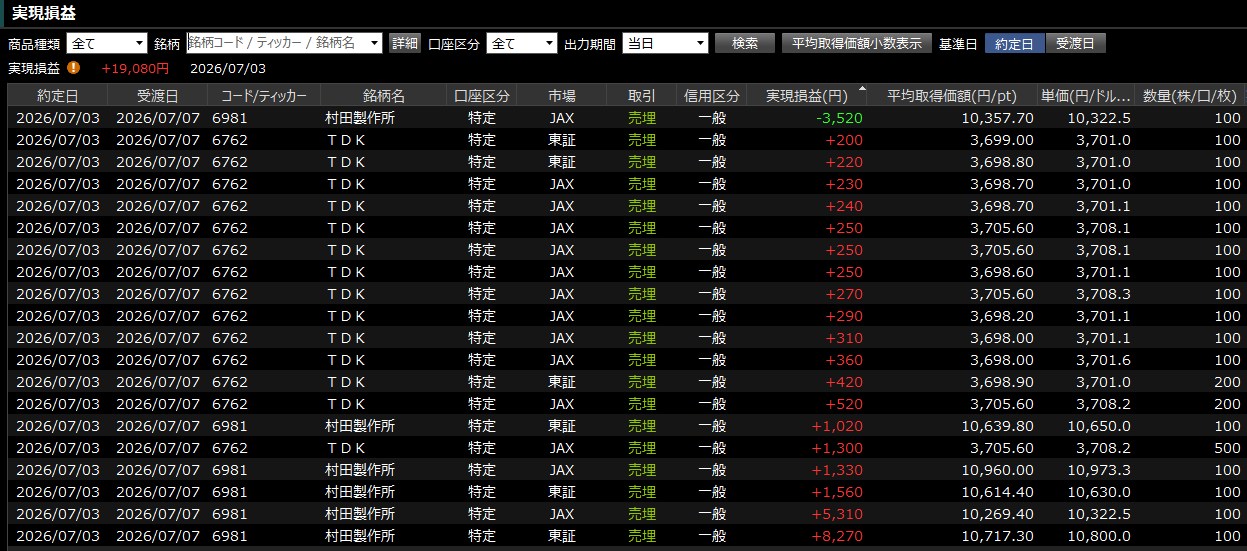The image size is (1247, 551).
Task: Click the 10,357.70 average cost cell
Action: click(x=998, y=118)
